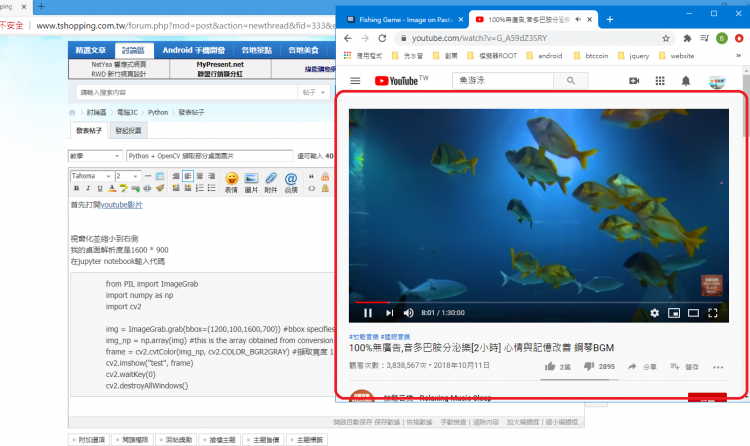
Task: Mute the video player volume
Action: coord(408,313)
